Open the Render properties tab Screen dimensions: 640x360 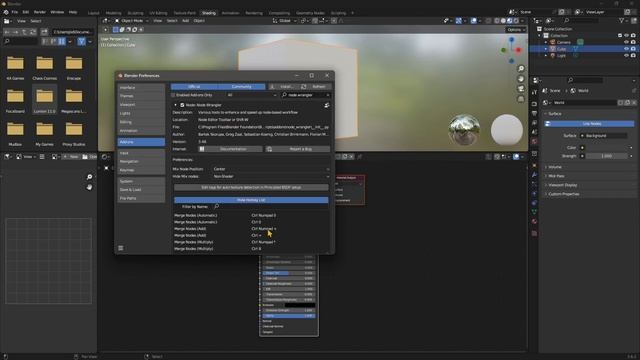pyautogui.click(x=534, y=104)
